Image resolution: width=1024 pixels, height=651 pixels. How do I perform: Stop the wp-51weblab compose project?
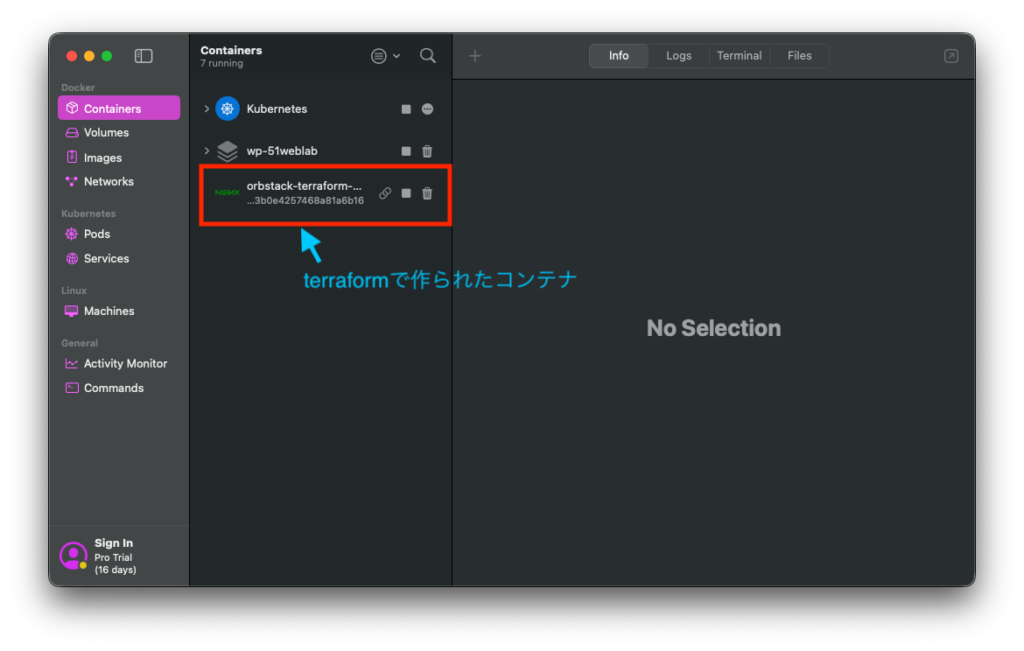tap(406, 151)
